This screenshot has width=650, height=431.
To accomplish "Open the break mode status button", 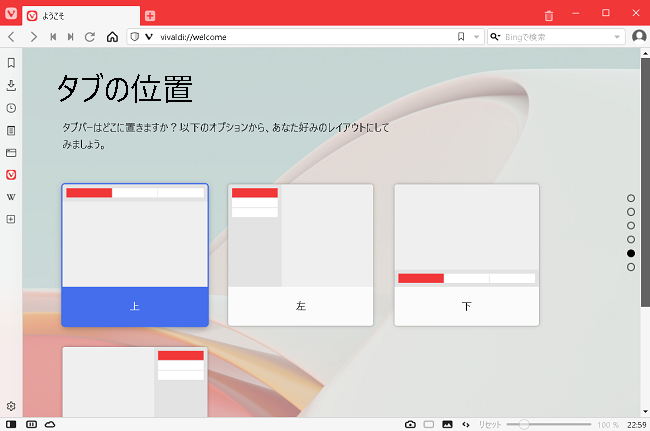I will click(x=32, y=424).
